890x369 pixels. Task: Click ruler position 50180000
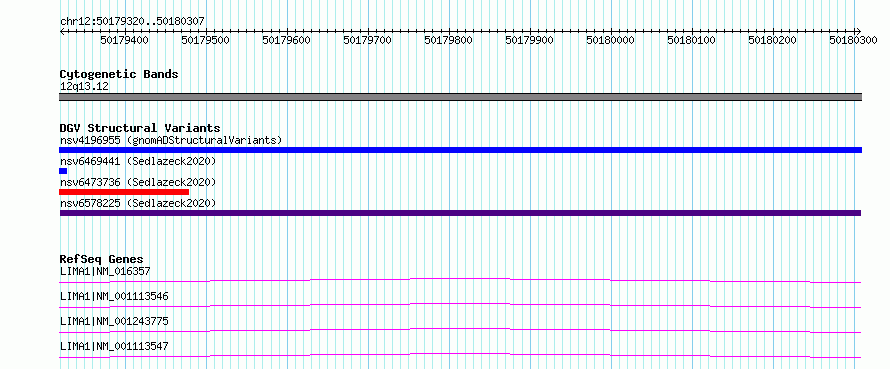click(x=611, y=40)
